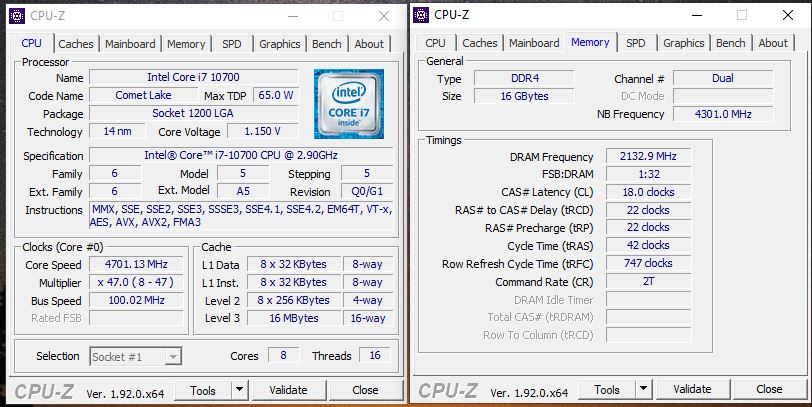The height and width of the screenshot is (407, 812).
Task: Click the Socket 1200 LGA package value
Action: 194,113
